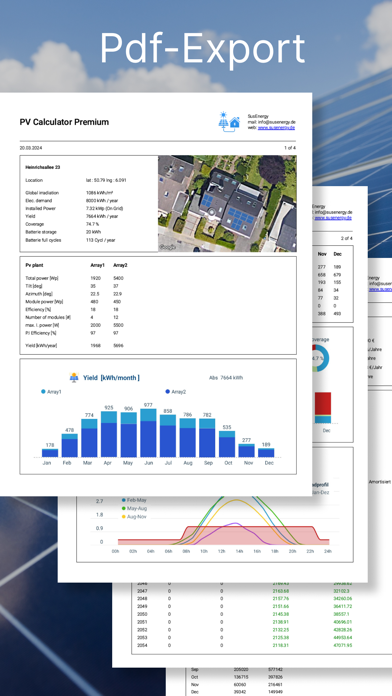The height and width of the screenshot is (696, 392).
Task: Click the Google logo on satellite image
Action: click(x=167, y=247)
